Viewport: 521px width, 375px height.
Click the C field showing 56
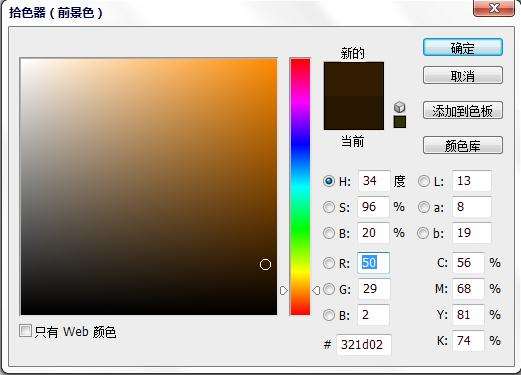[468, 263]
